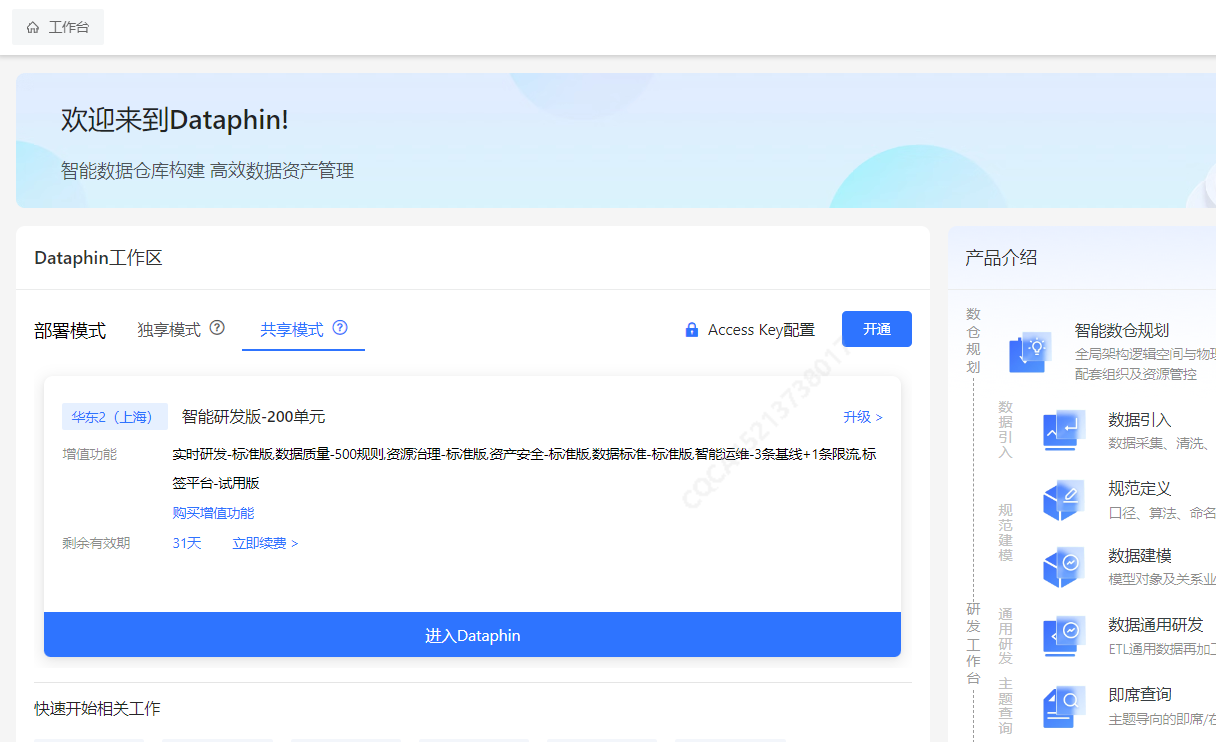Select the 华东2（上海）region tag
This screenshot has height=742, width=1216.
coord(115,417)
